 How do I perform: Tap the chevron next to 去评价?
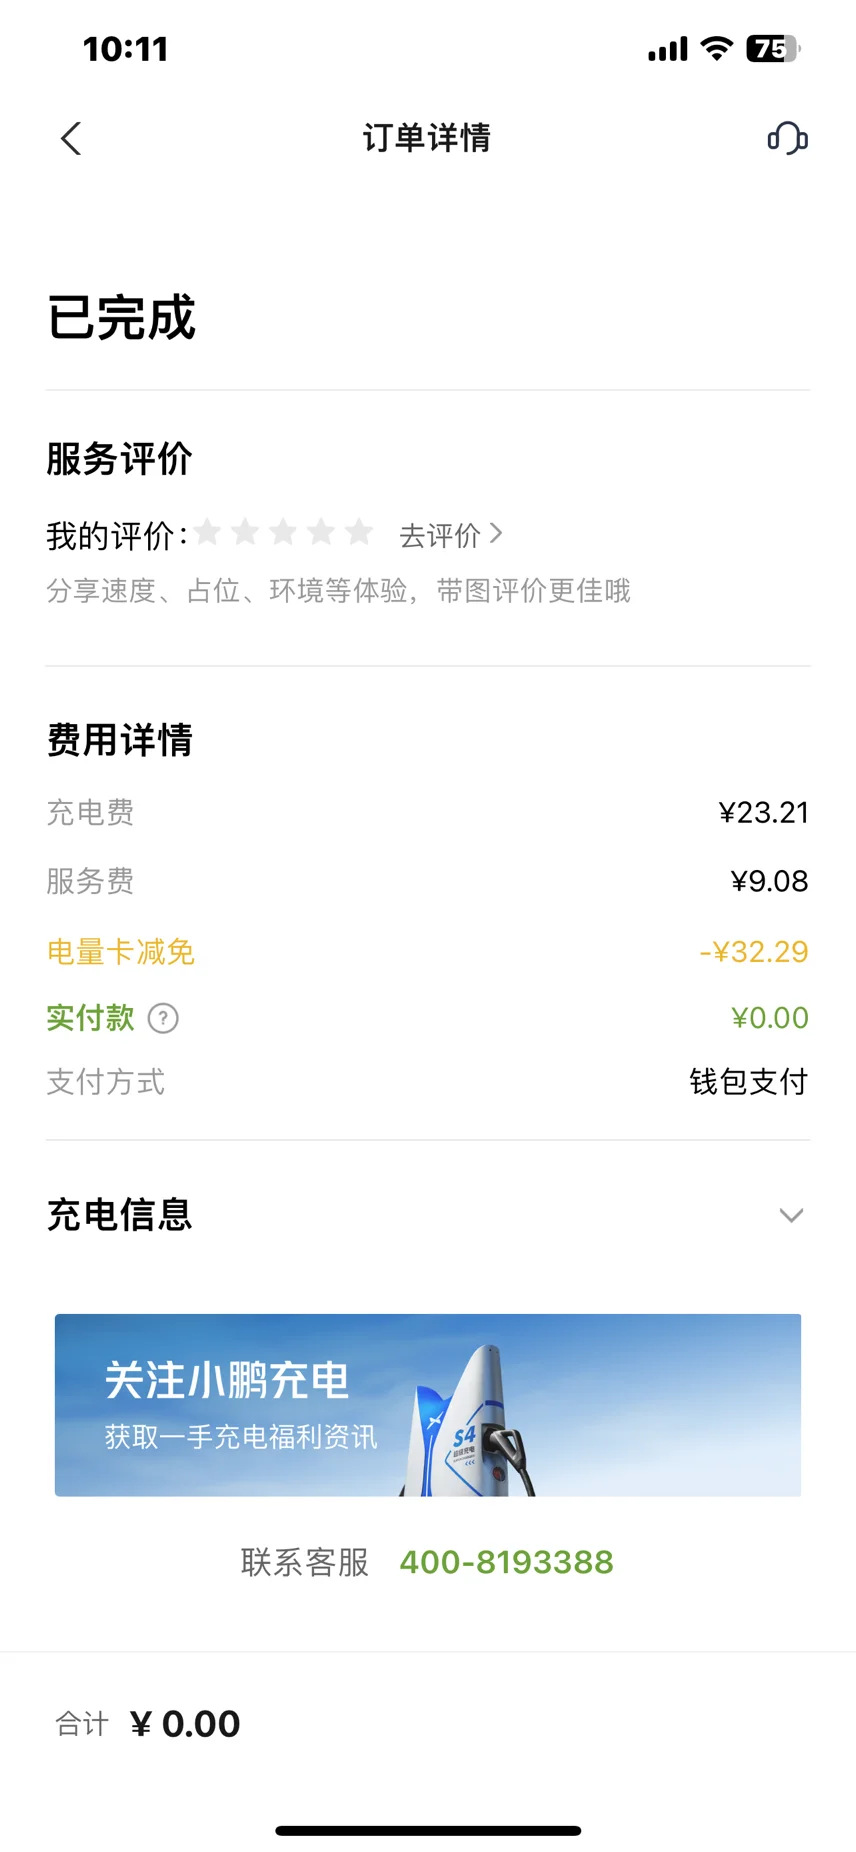pos(496,535)
